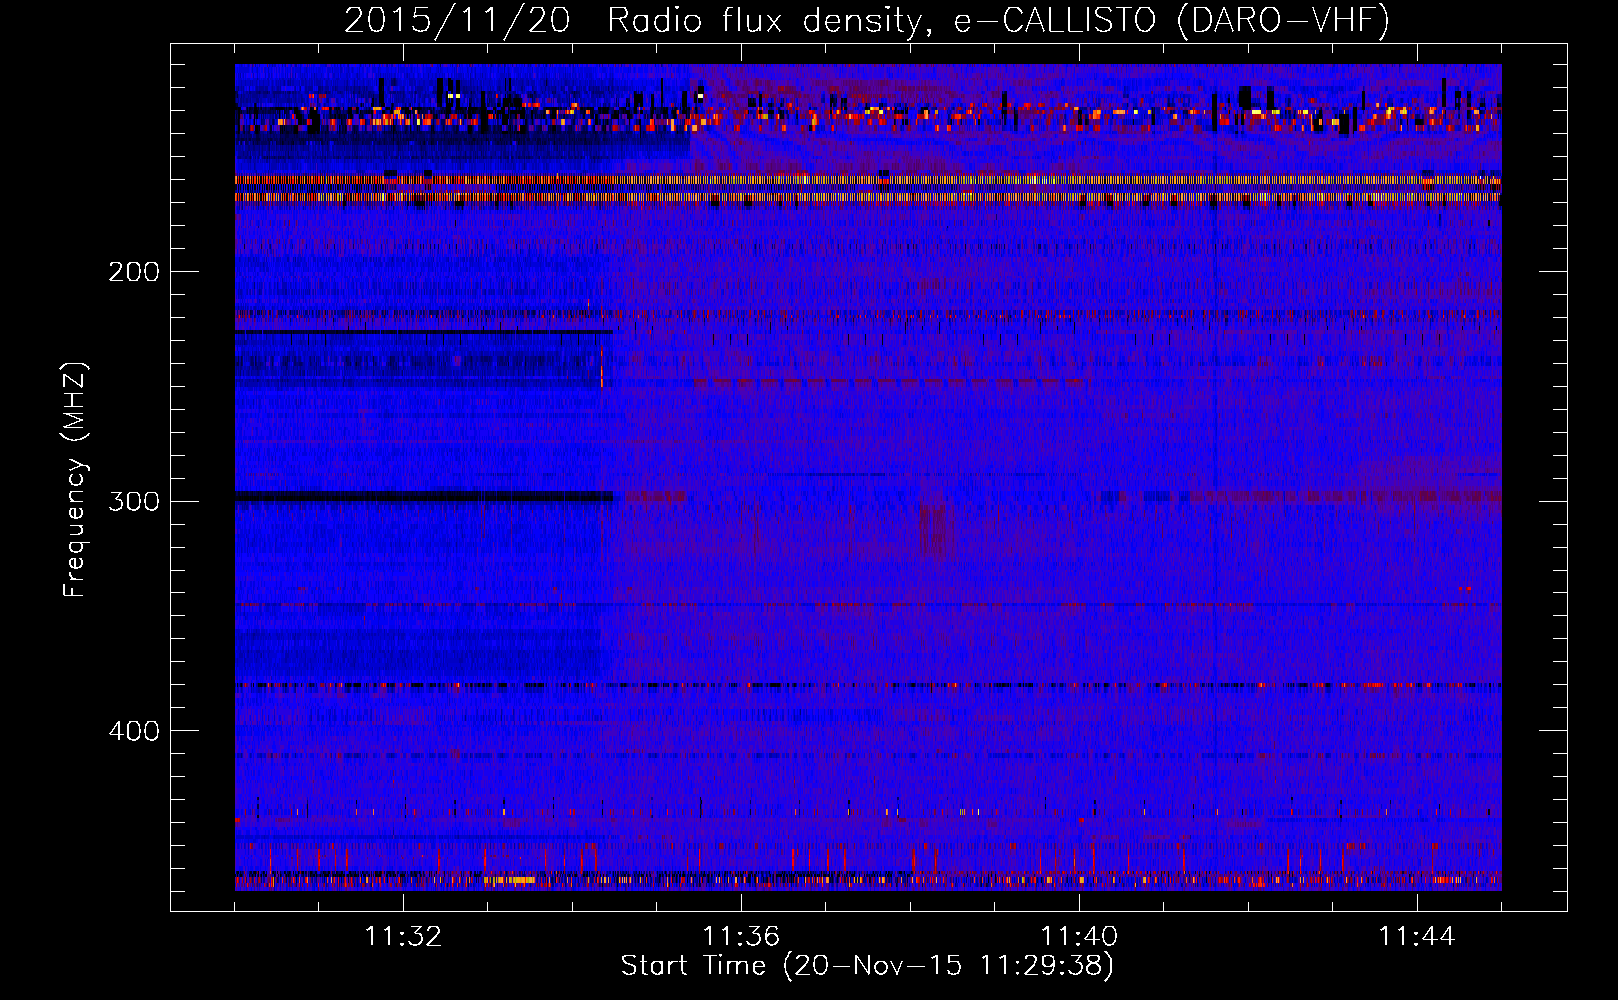Click the 400 frequency tick label
This screenshot has height=1000, width=1618.
134,731
